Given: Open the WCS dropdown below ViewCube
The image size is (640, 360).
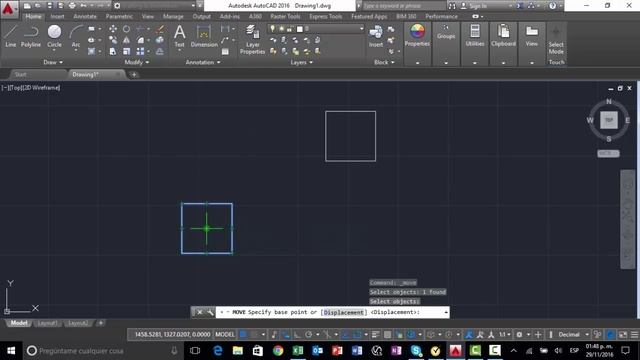Looking at the screenshot, I should pos(608,153).
